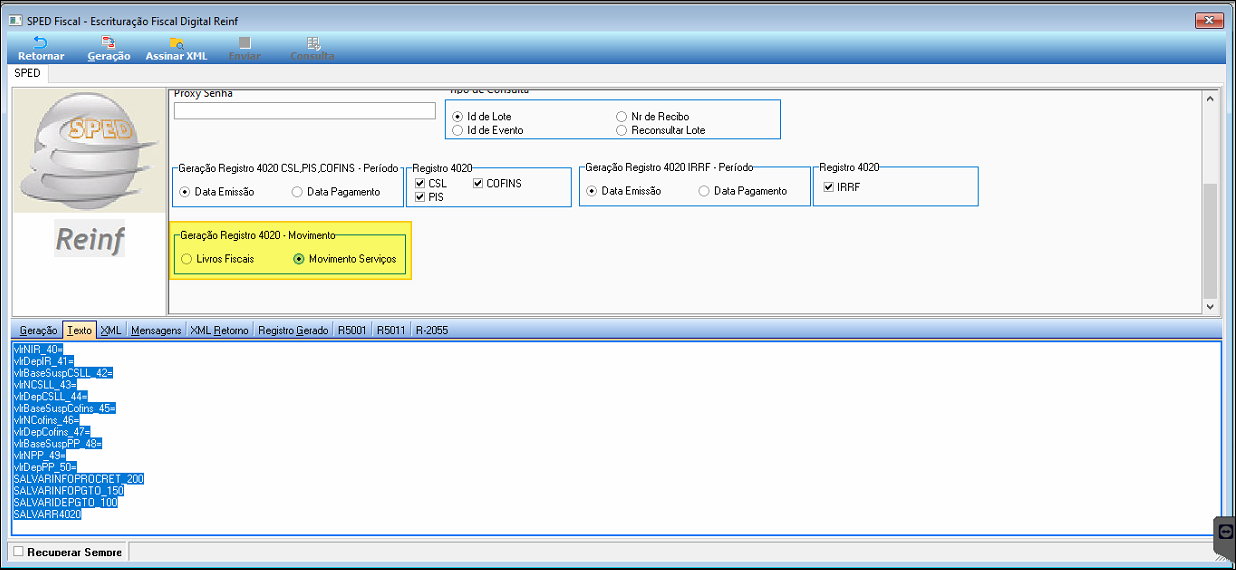Uncheck the COFINS checkbox
Screen dimensions: 1236x570
(x=478, y=183)
